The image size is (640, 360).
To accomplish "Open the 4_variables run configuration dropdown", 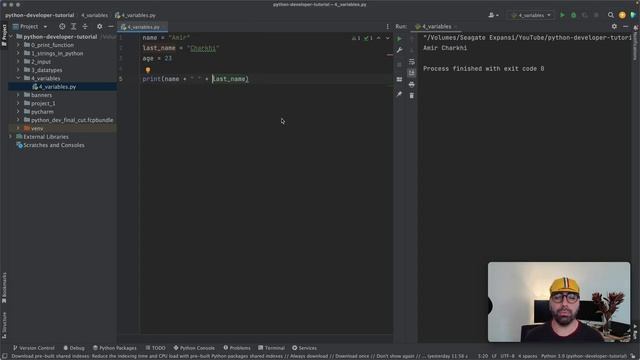I will click(531, 15).
